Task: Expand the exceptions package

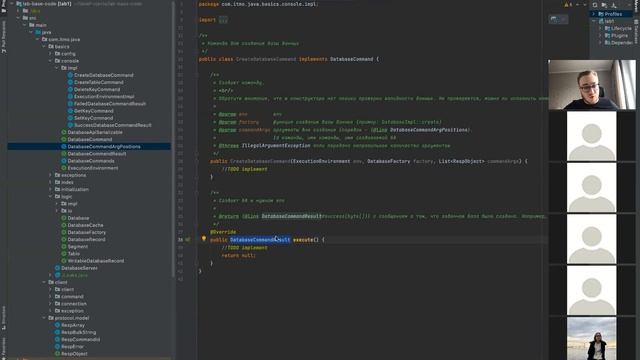Action: coord(51,175)
